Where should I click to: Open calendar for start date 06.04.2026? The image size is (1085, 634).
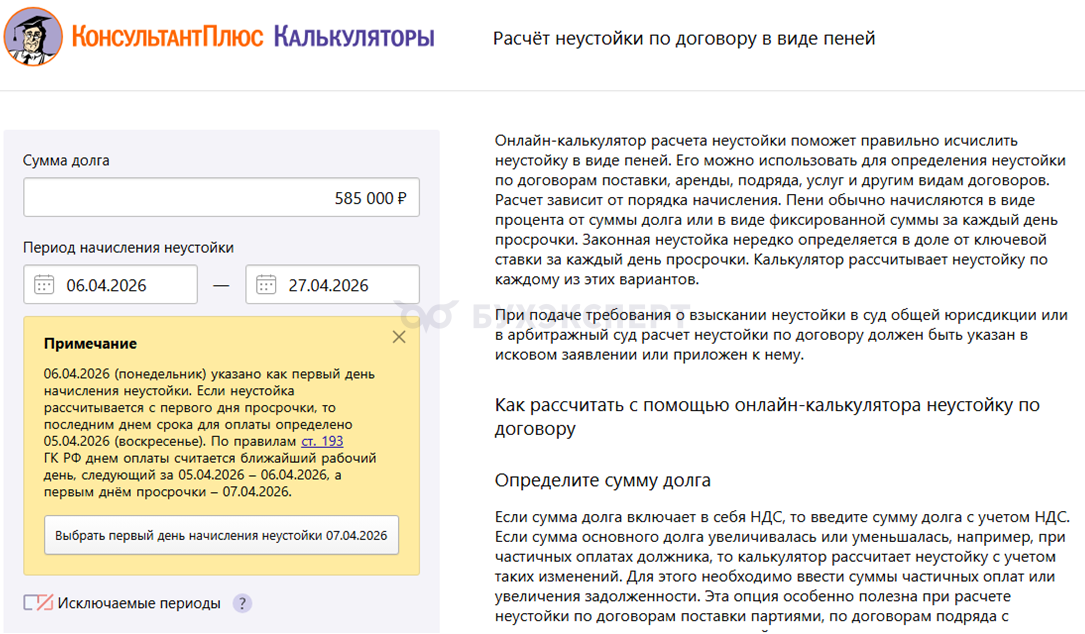44,284
